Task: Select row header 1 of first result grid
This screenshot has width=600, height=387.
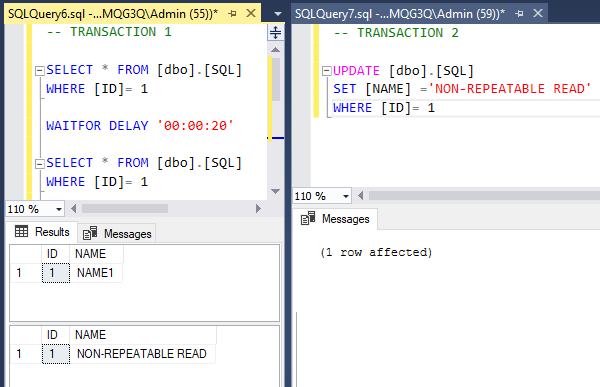Action: coord(26,273)
